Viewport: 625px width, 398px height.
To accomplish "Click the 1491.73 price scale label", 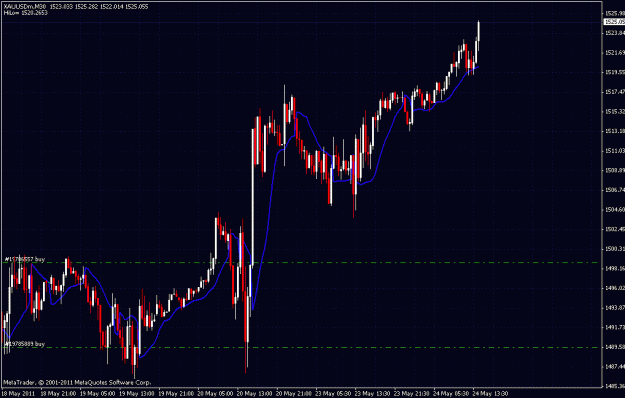I will (615, 327).
